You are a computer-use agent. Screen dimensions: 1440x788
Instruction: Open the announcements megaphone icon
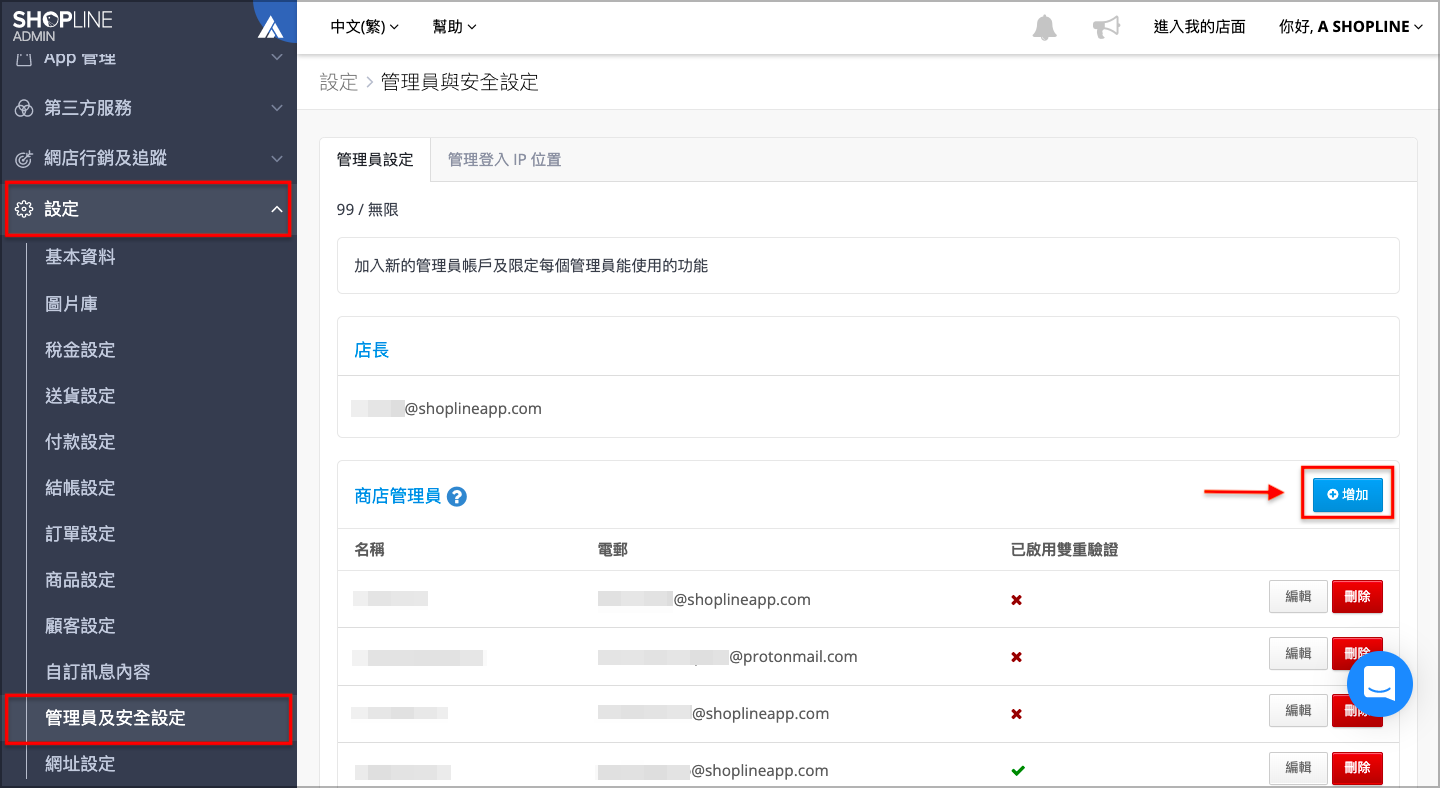click(x=1106, y=27)
